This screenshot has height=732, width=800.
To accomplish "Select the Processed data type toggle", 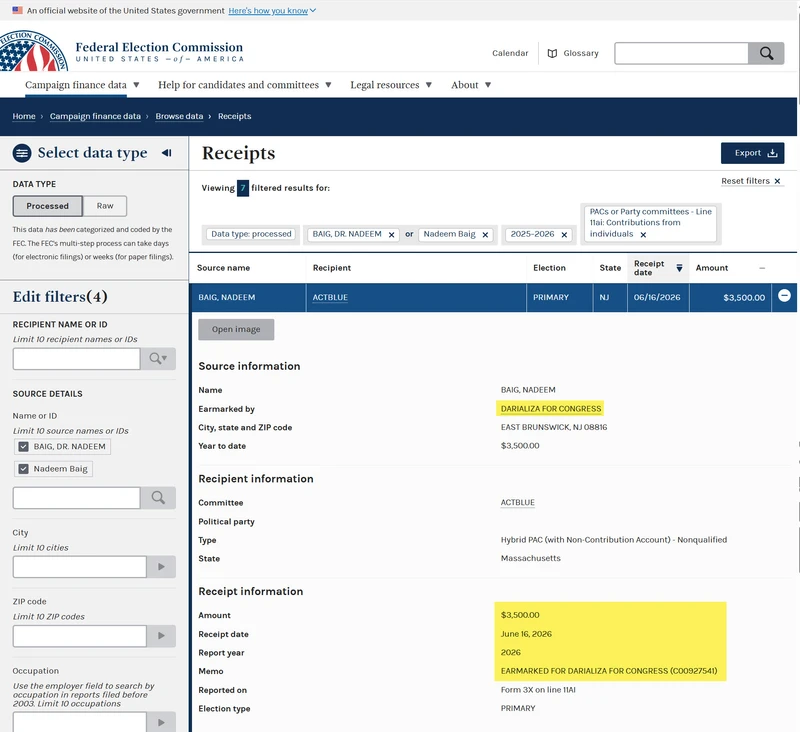I will tap(47, 206).
